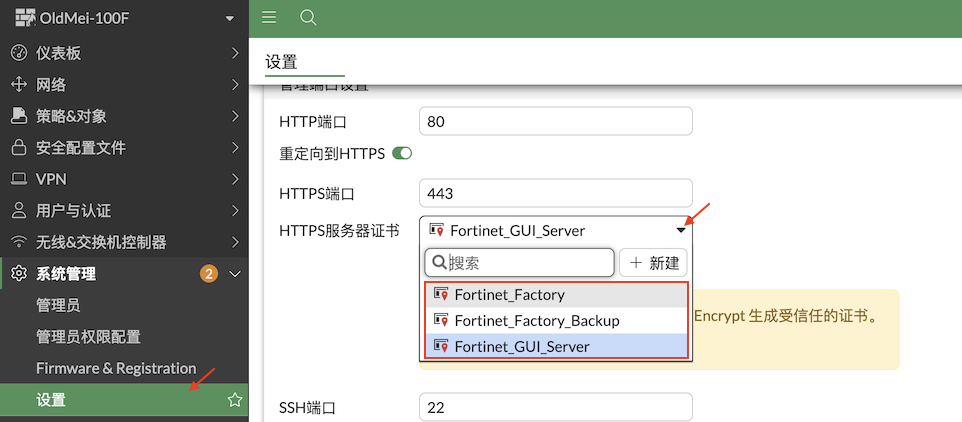This screenshot has width=962, height=422.
Task: Click the orange notification badge showing 2
Action: pyautogui.click(x=209, y=274)
